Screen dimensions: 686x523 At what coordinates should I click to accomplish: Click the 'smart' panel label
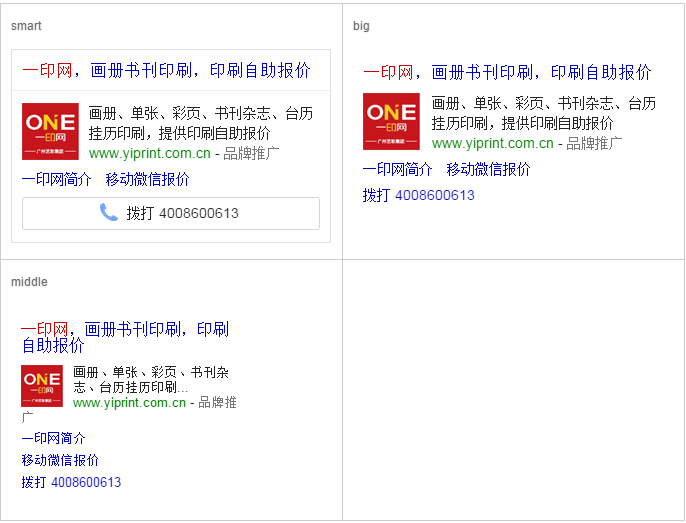pos(26,26)
